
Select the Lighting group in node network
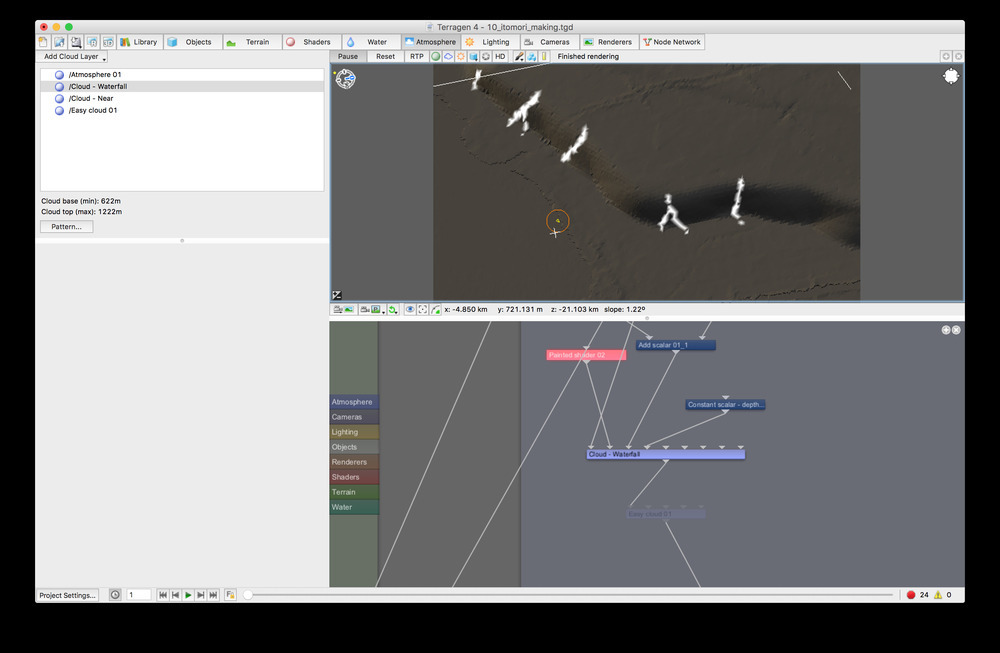(x=354, y=432)
